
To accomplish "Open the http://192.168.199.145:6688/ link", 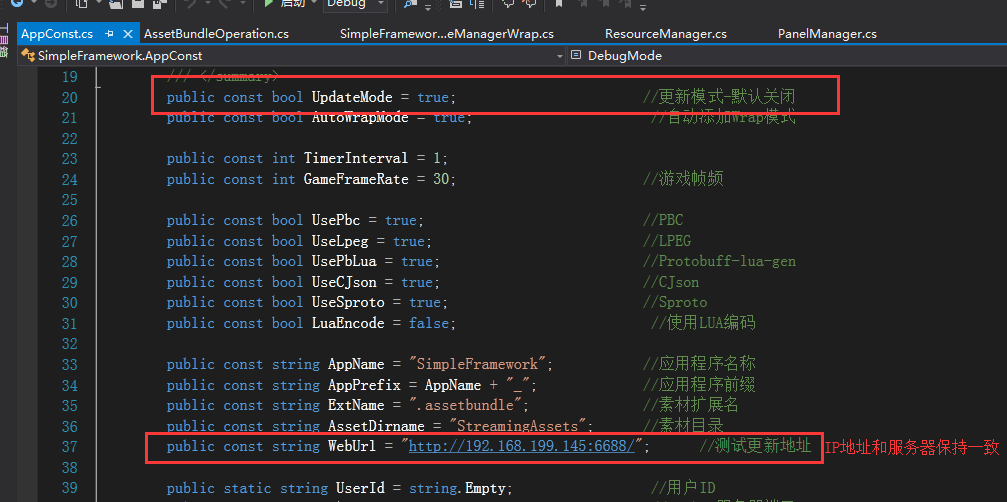I will coord(522,446).
